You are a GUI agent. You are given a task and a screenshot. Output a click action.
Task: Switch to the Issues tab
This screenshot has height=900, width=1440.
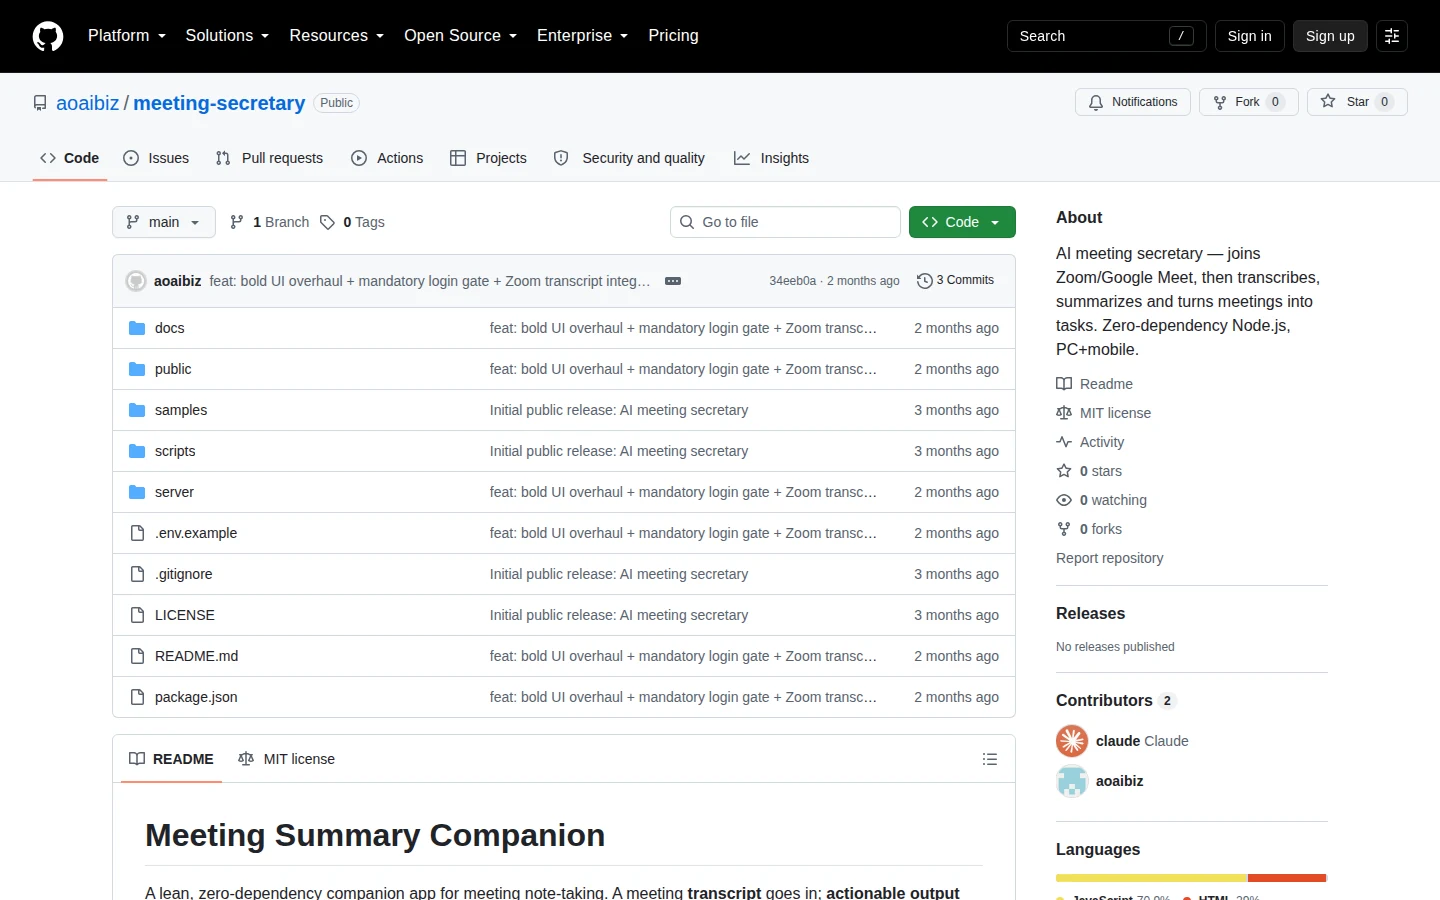[x=156, y=158]
